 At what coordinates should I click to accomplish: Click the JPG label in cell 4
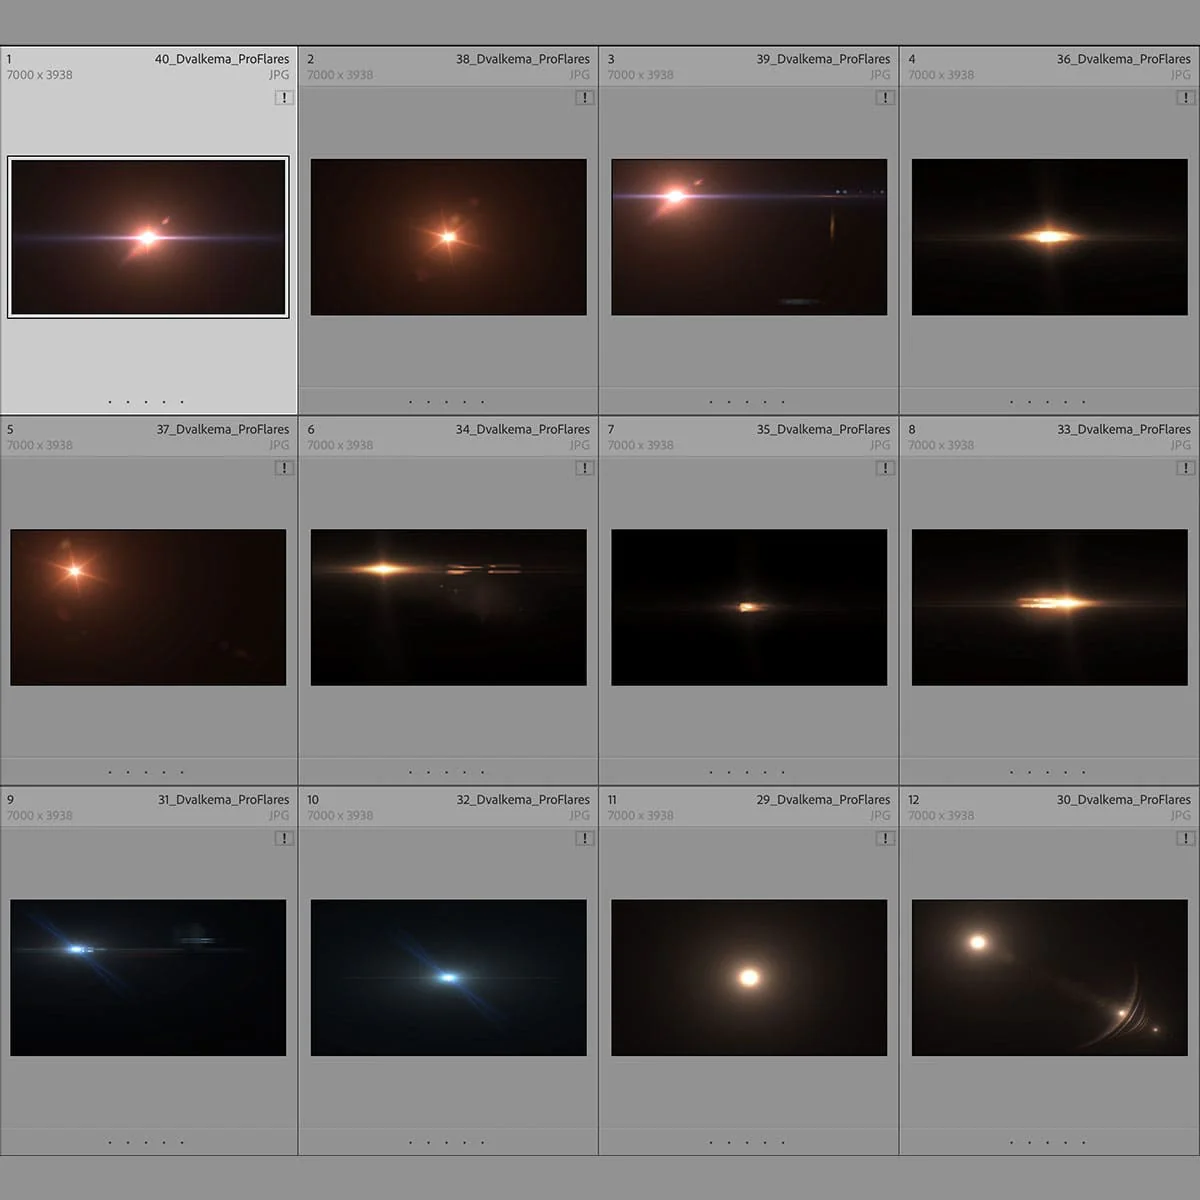tap(1181, 75)
